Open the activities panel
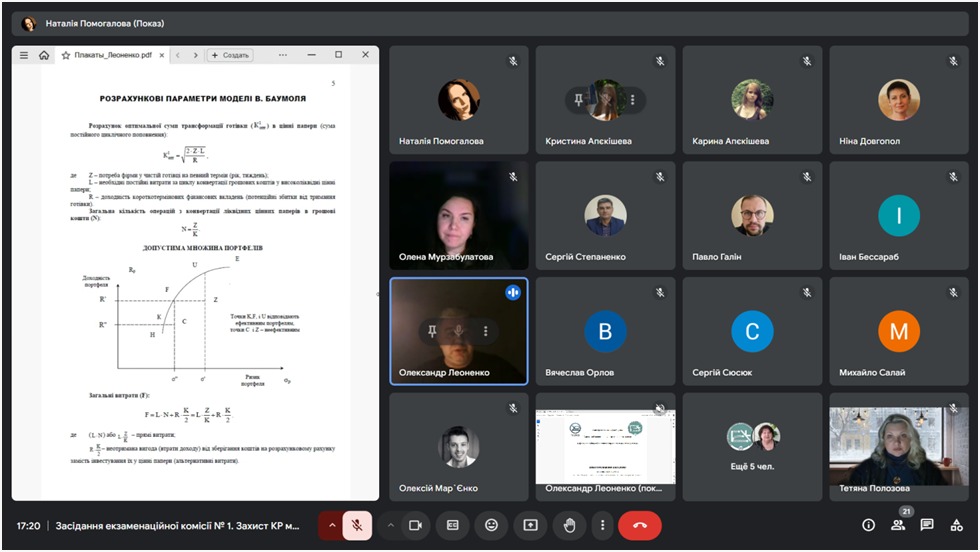The width and height of the screenshot is (980, 552). tap(957, 525)
